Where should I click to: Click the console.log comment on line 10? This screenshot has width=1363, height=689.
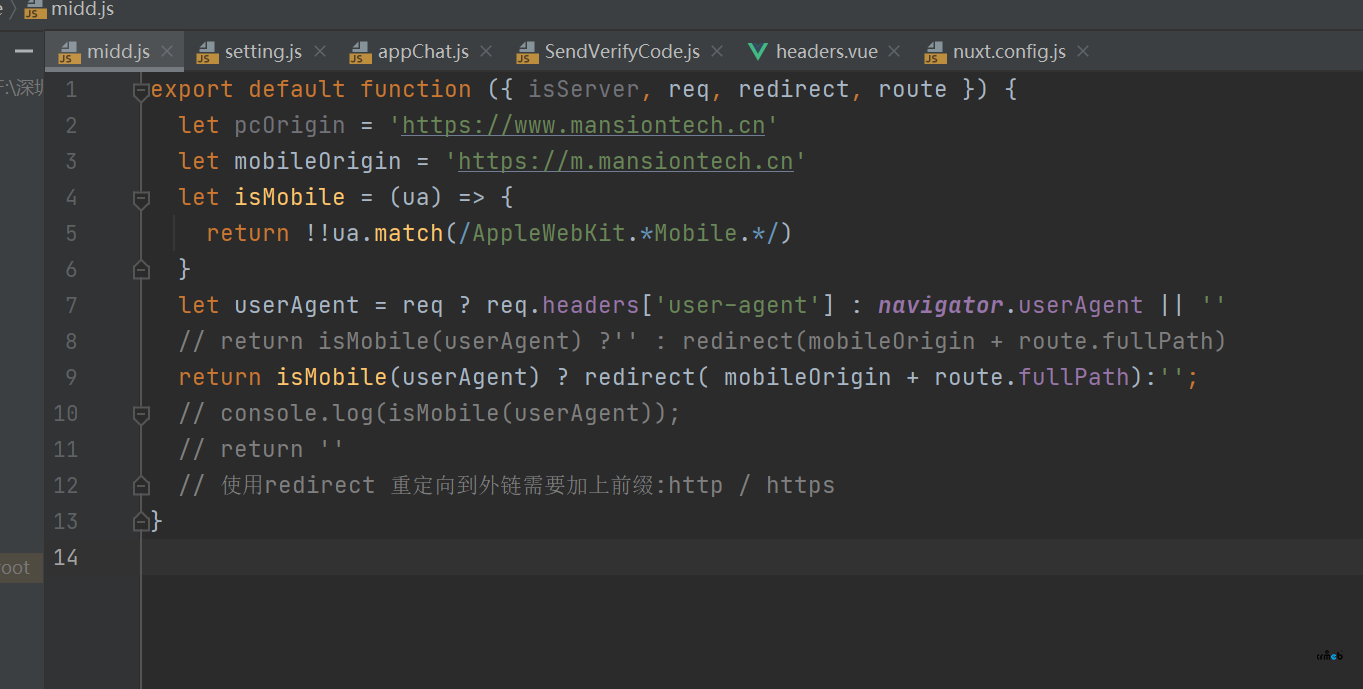pos(429,414)
